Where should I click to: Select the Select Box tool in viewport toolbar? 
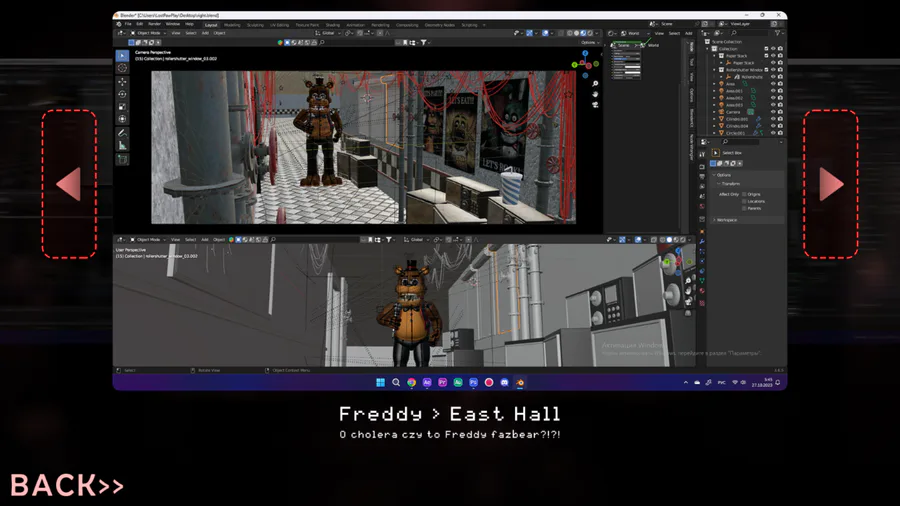point(122,56)
